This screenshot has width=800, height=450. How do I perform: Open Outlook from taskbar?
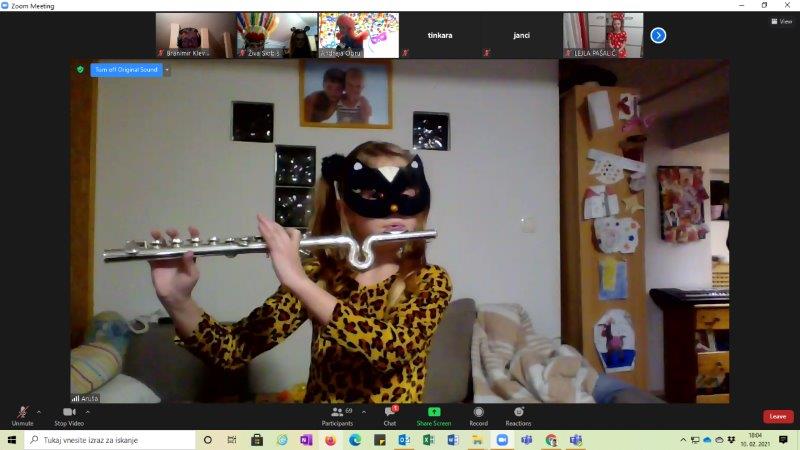[x=404, y=440]
